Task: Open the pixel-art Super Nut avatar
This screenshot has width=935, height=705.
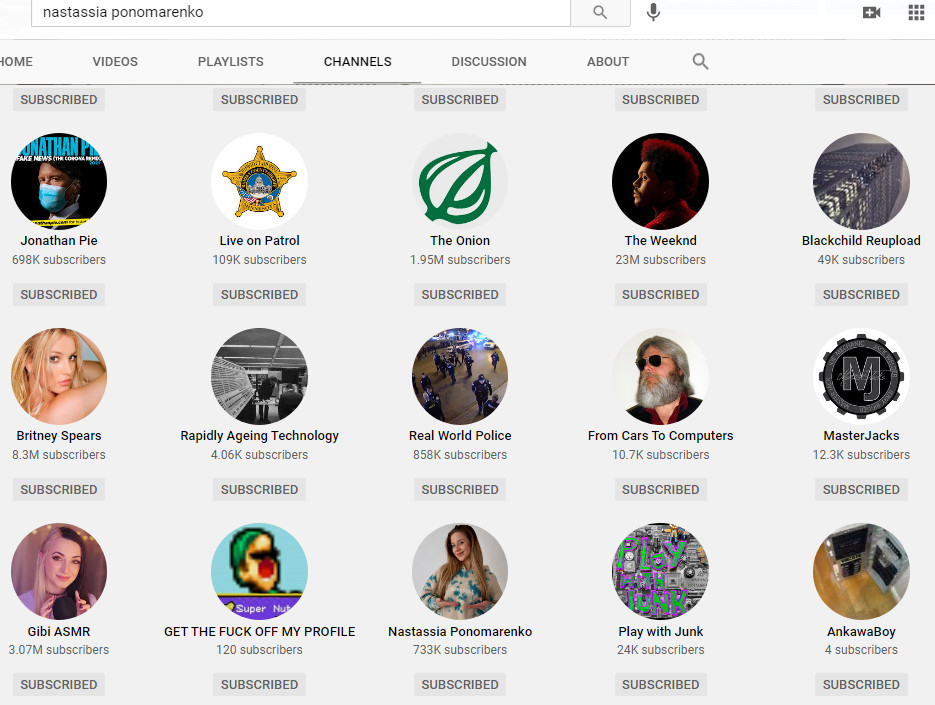Action: point(259,571)
